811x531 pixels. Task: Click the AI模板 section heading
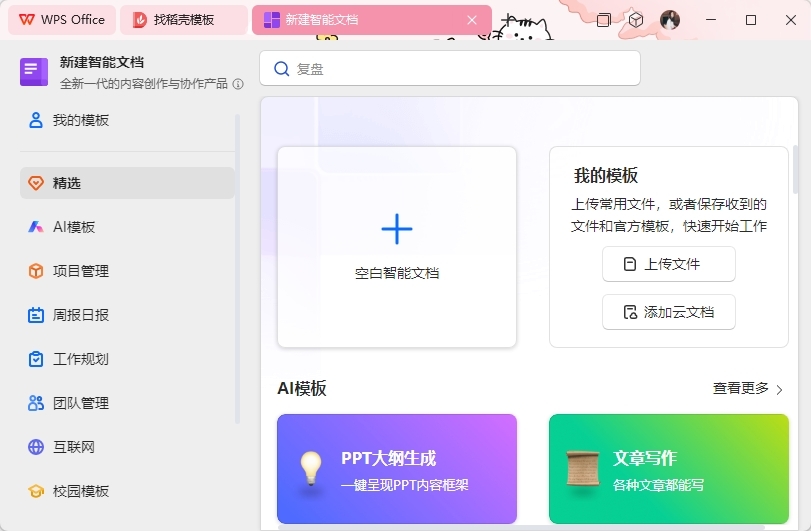pyautogui.click(x=302, y=388)
